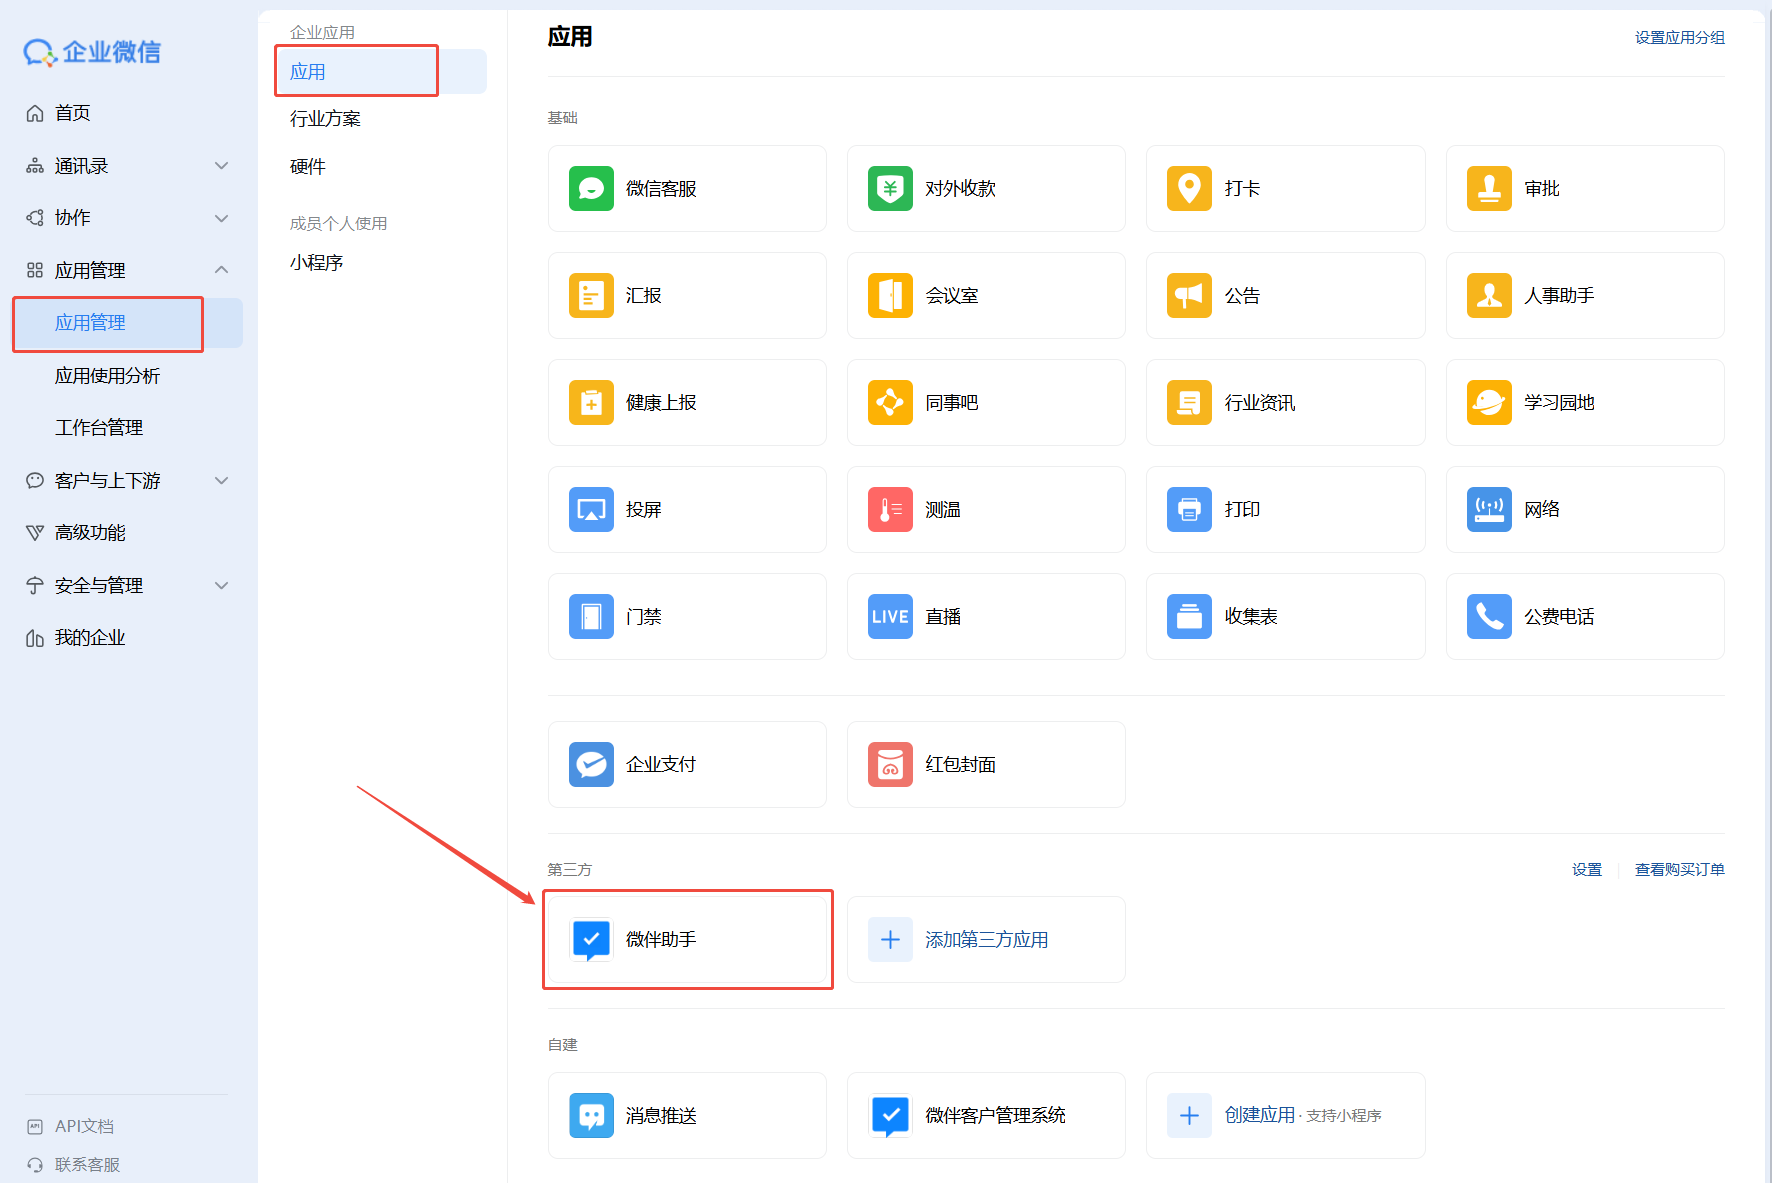Open the 消息推送 chat bubble icon
1772x1183 pixels.
click(x=591, y=1115)
